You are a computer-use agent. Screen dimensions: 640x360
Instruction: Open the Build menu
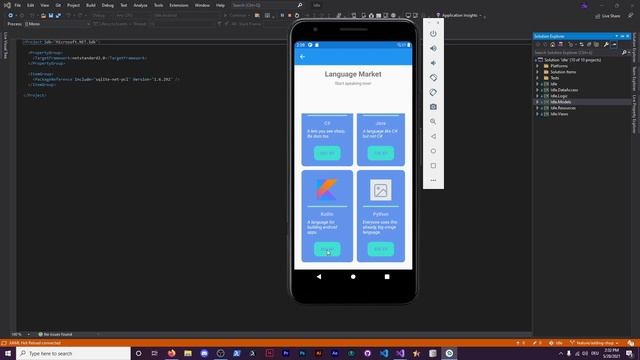click(x=91, y=5)
